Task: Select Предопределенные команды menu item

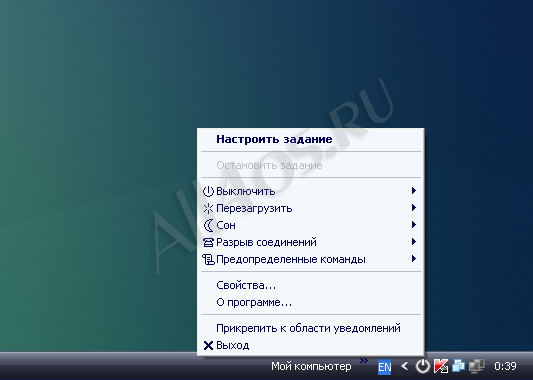Action: tap(310, 259)
